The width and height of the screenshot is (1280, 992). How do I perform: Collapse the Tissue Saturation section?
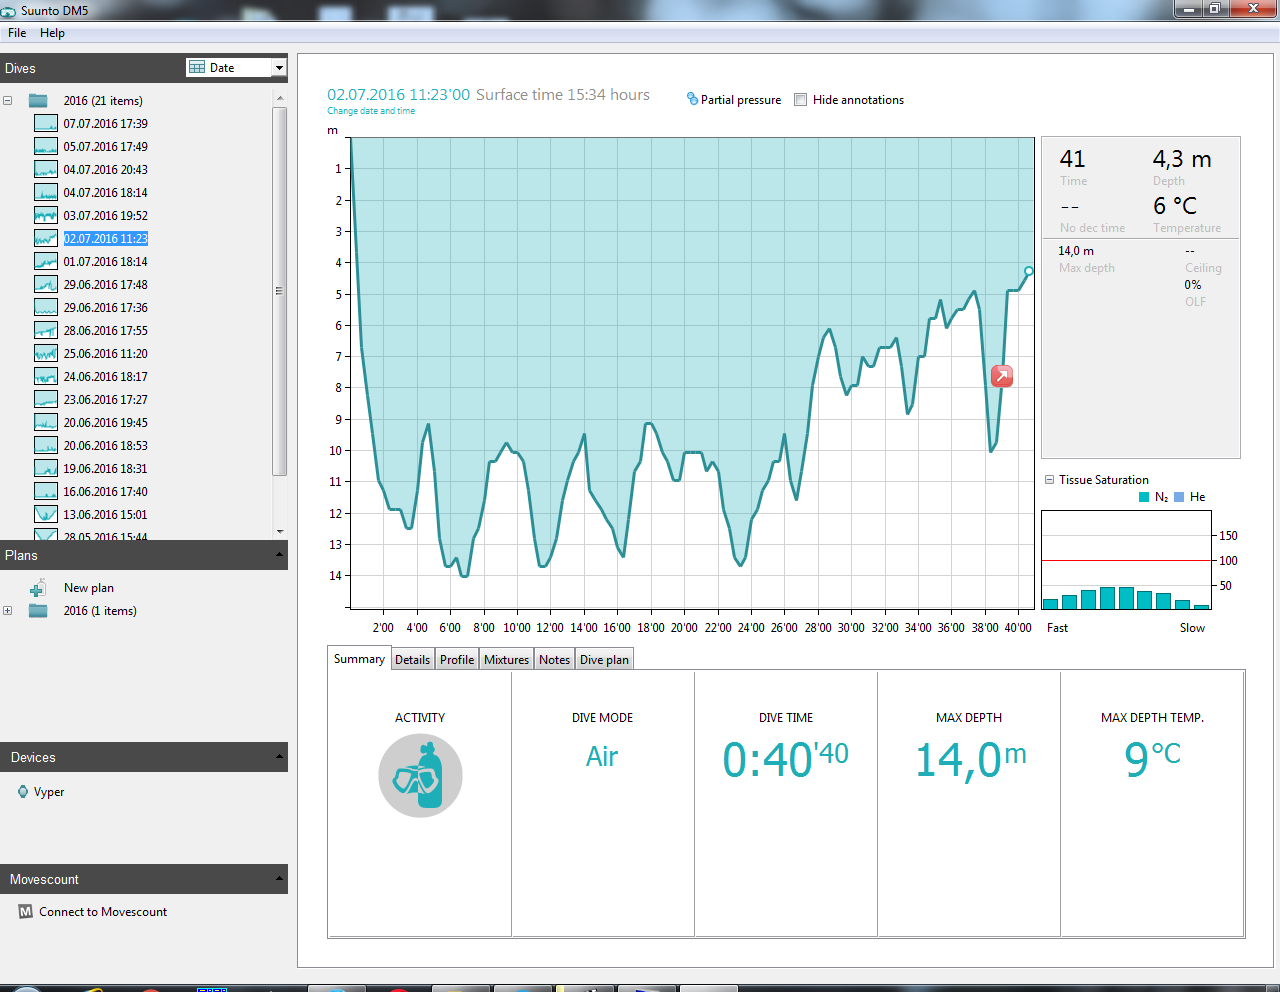click(x=1049, y=480)
